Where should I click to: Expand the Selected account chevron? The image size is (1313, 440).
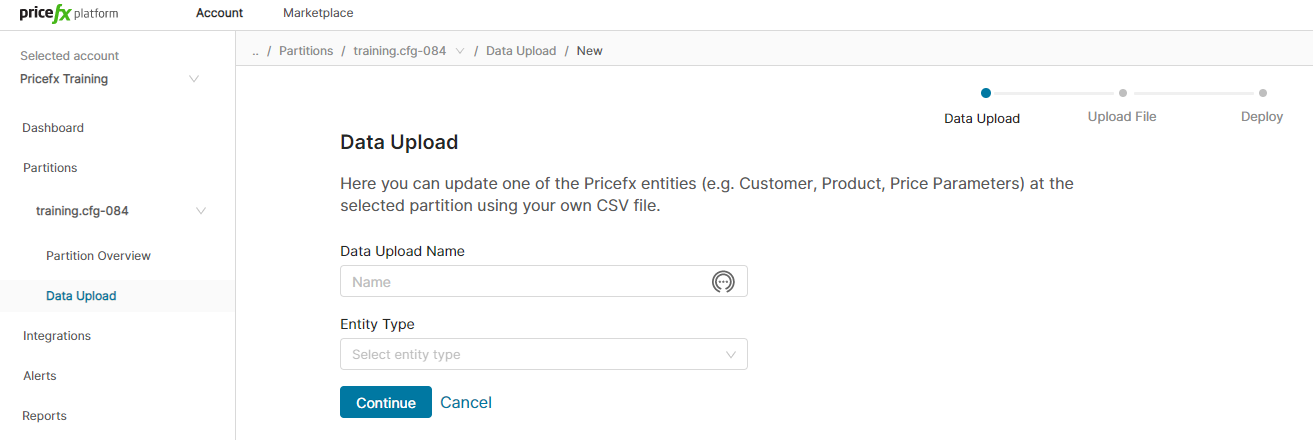194,79
